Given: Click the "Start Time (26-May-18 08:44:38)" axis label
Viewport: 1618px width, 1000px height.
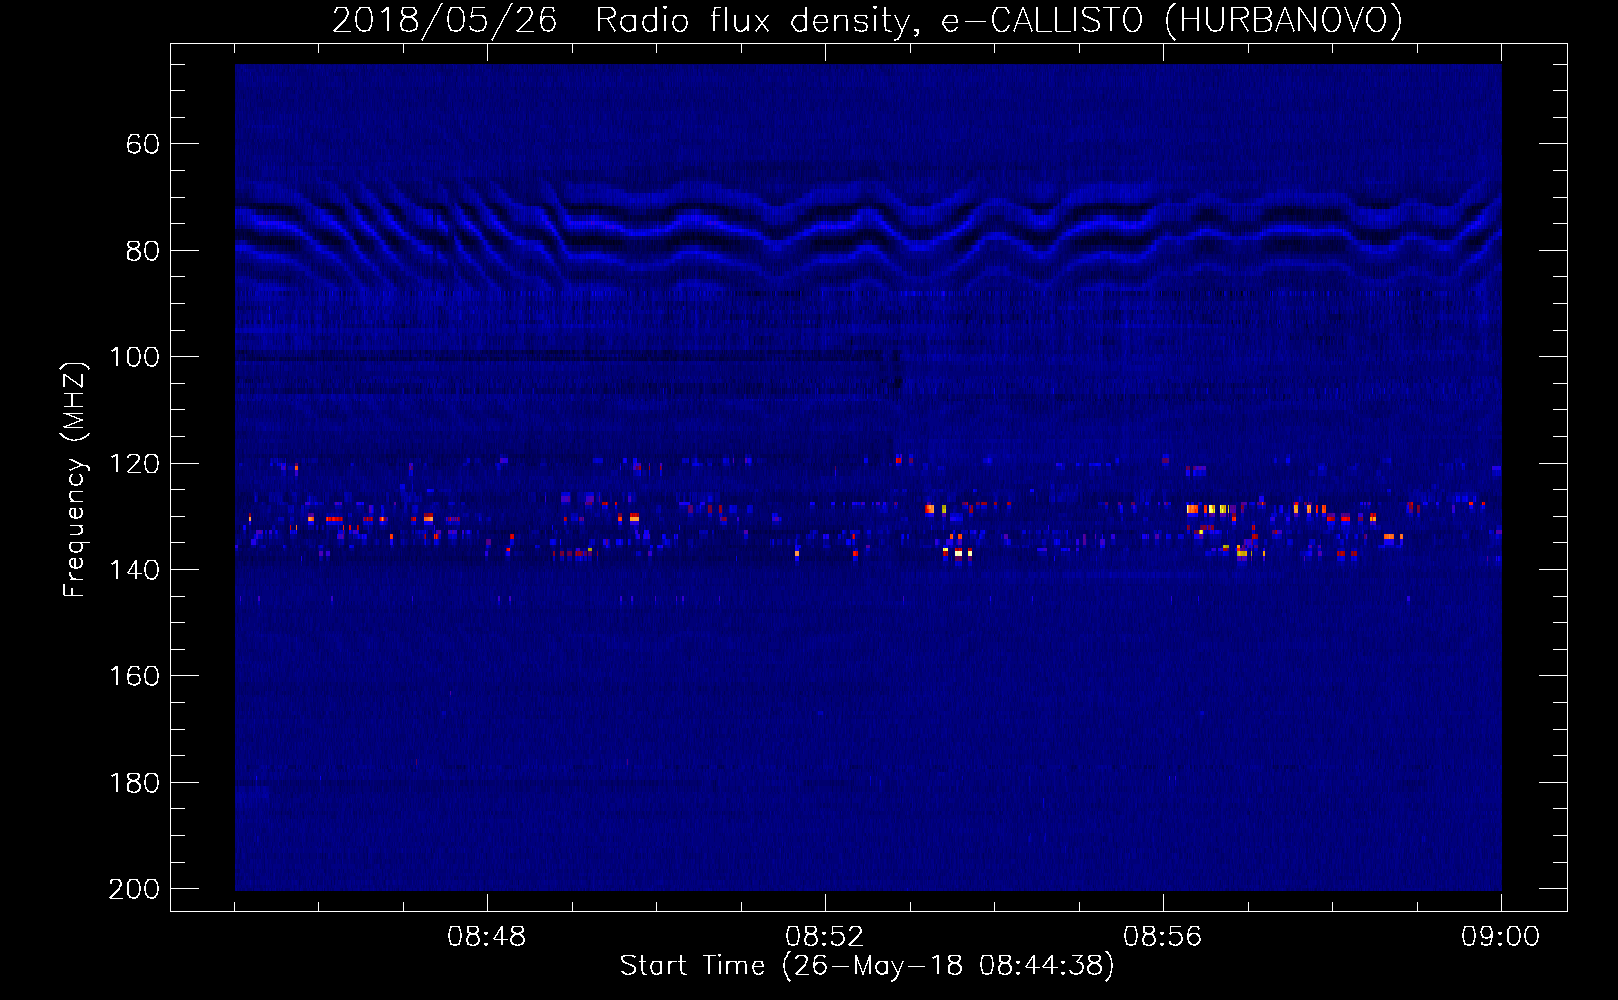Looking at the screenshot, I should [x=867, y=966].
